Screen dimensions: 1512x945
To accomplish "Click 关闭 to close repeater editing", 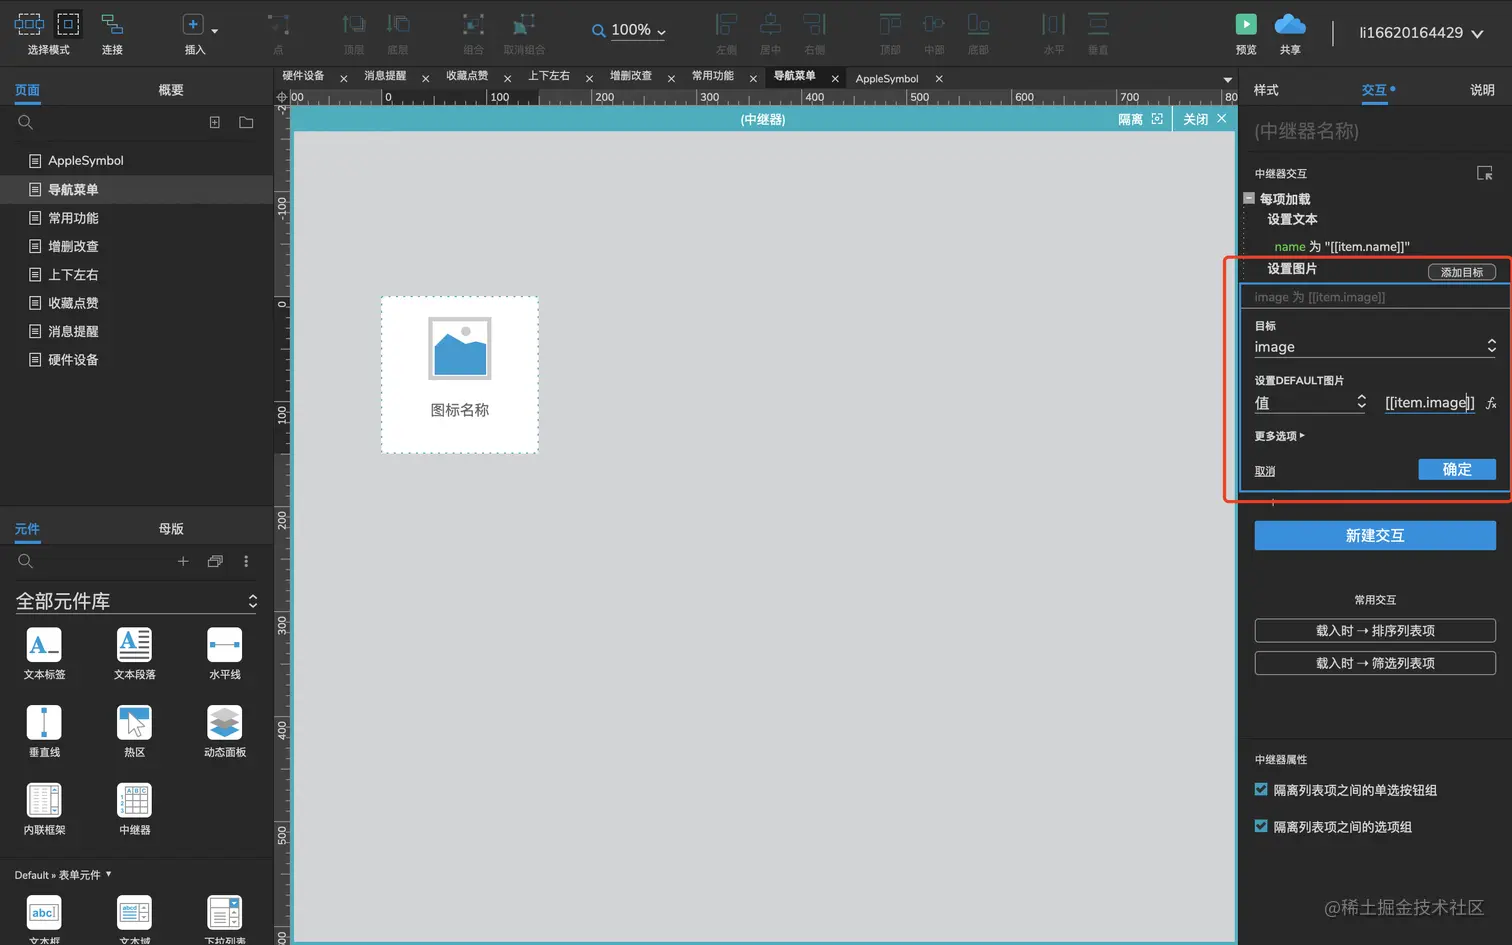I will pos(1204,119).
